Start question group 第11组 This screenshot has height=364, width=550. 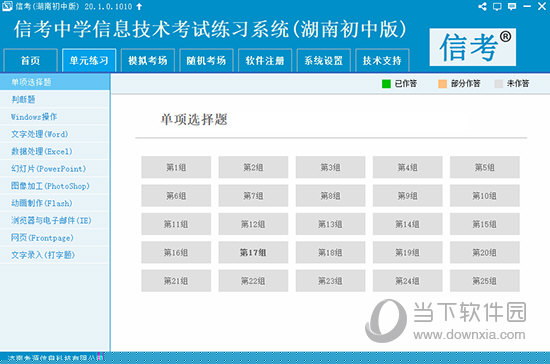click(x=176, y=224)
